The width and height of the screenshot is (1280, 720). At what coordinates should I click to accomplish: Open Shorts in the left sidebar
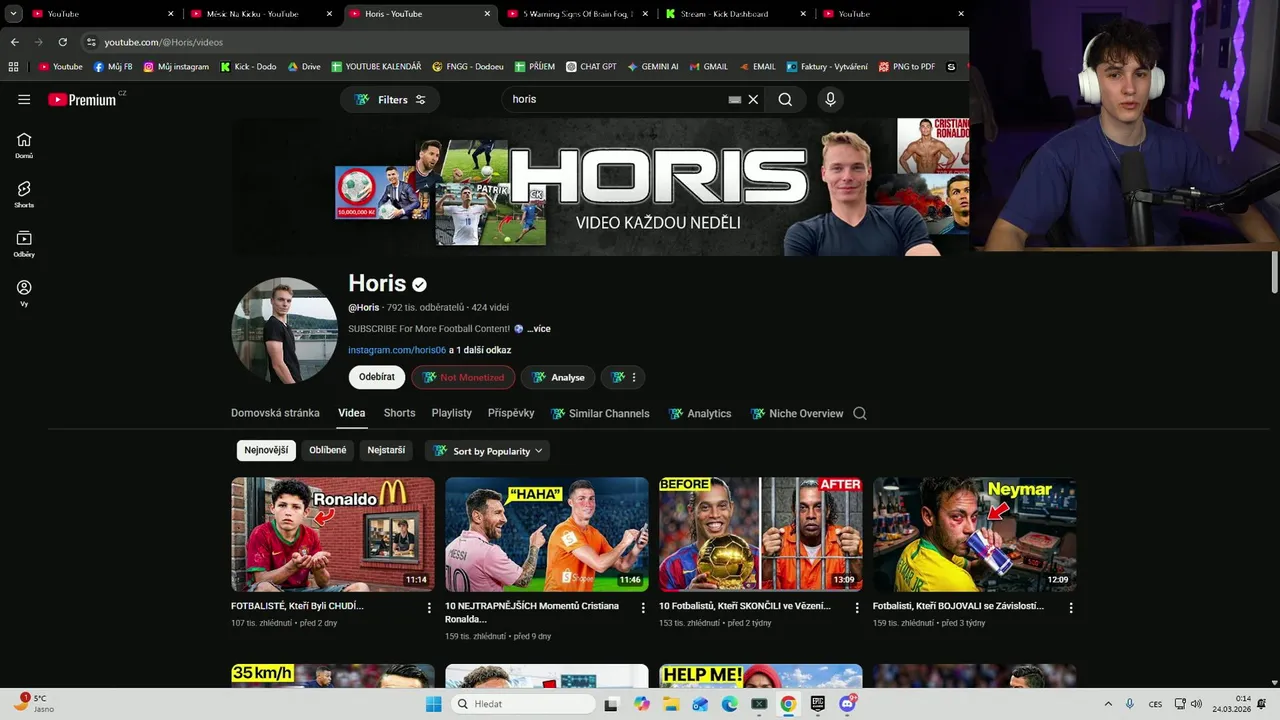click(24, 194)
